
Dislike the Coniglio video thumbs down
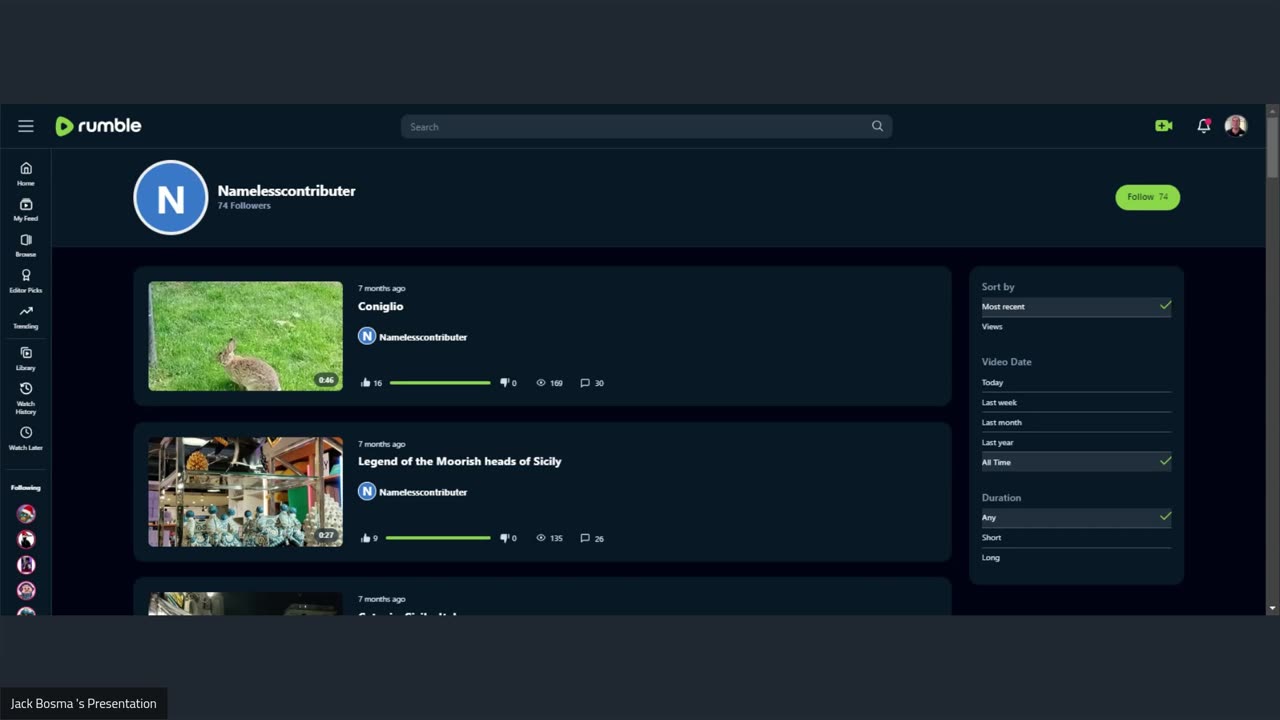505,383
